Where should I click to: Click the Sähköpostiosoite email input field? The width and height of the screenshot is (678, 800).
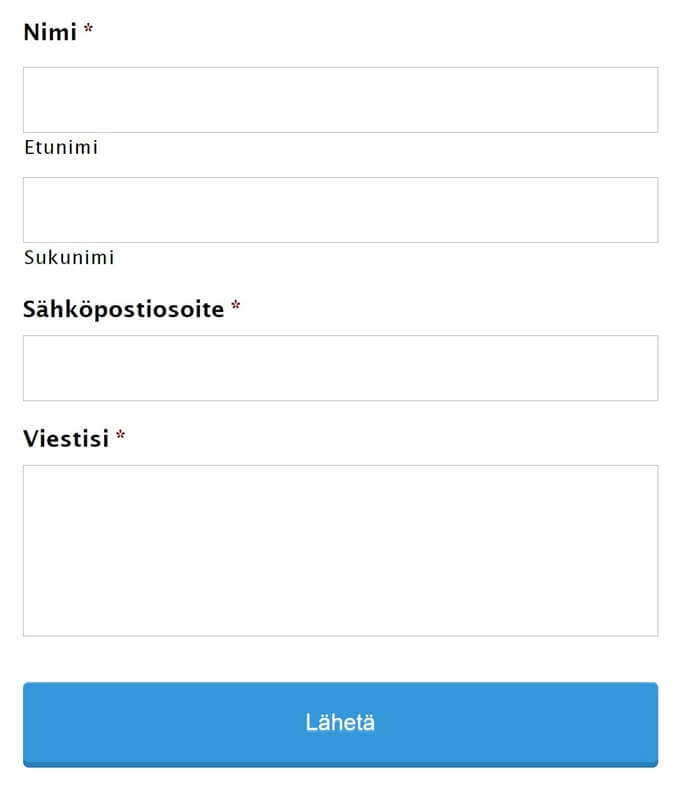(340, 368)
